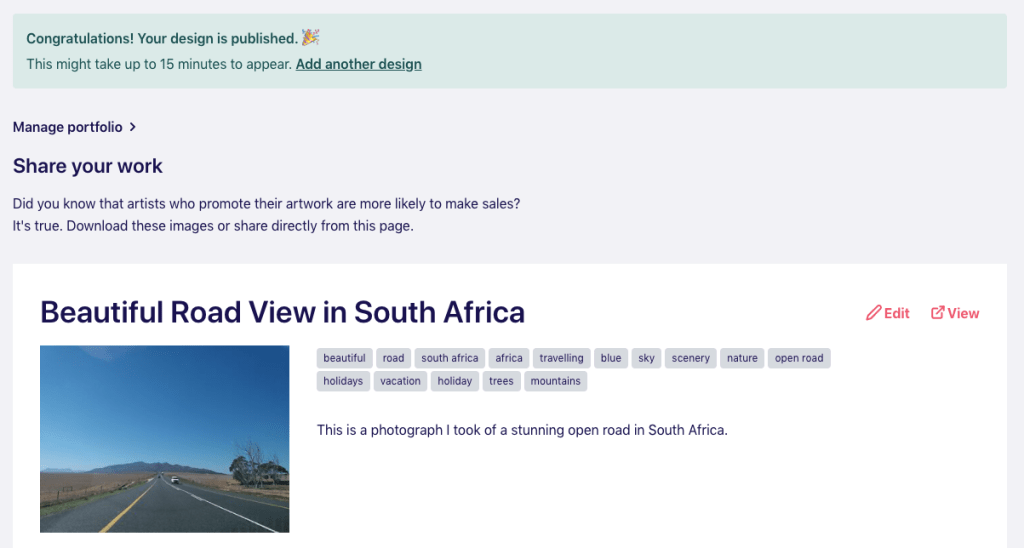
Task: Select the "mountains" tag
Action: [555, 381]
